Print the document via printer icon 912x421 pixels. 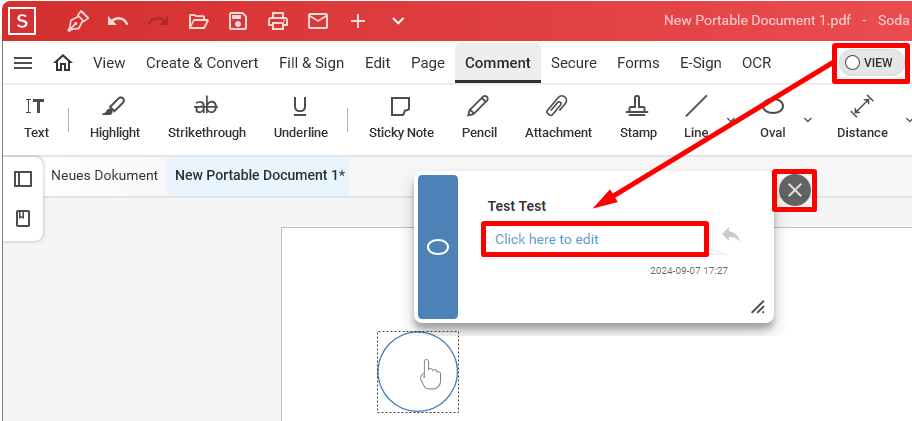tap(278, 22)
